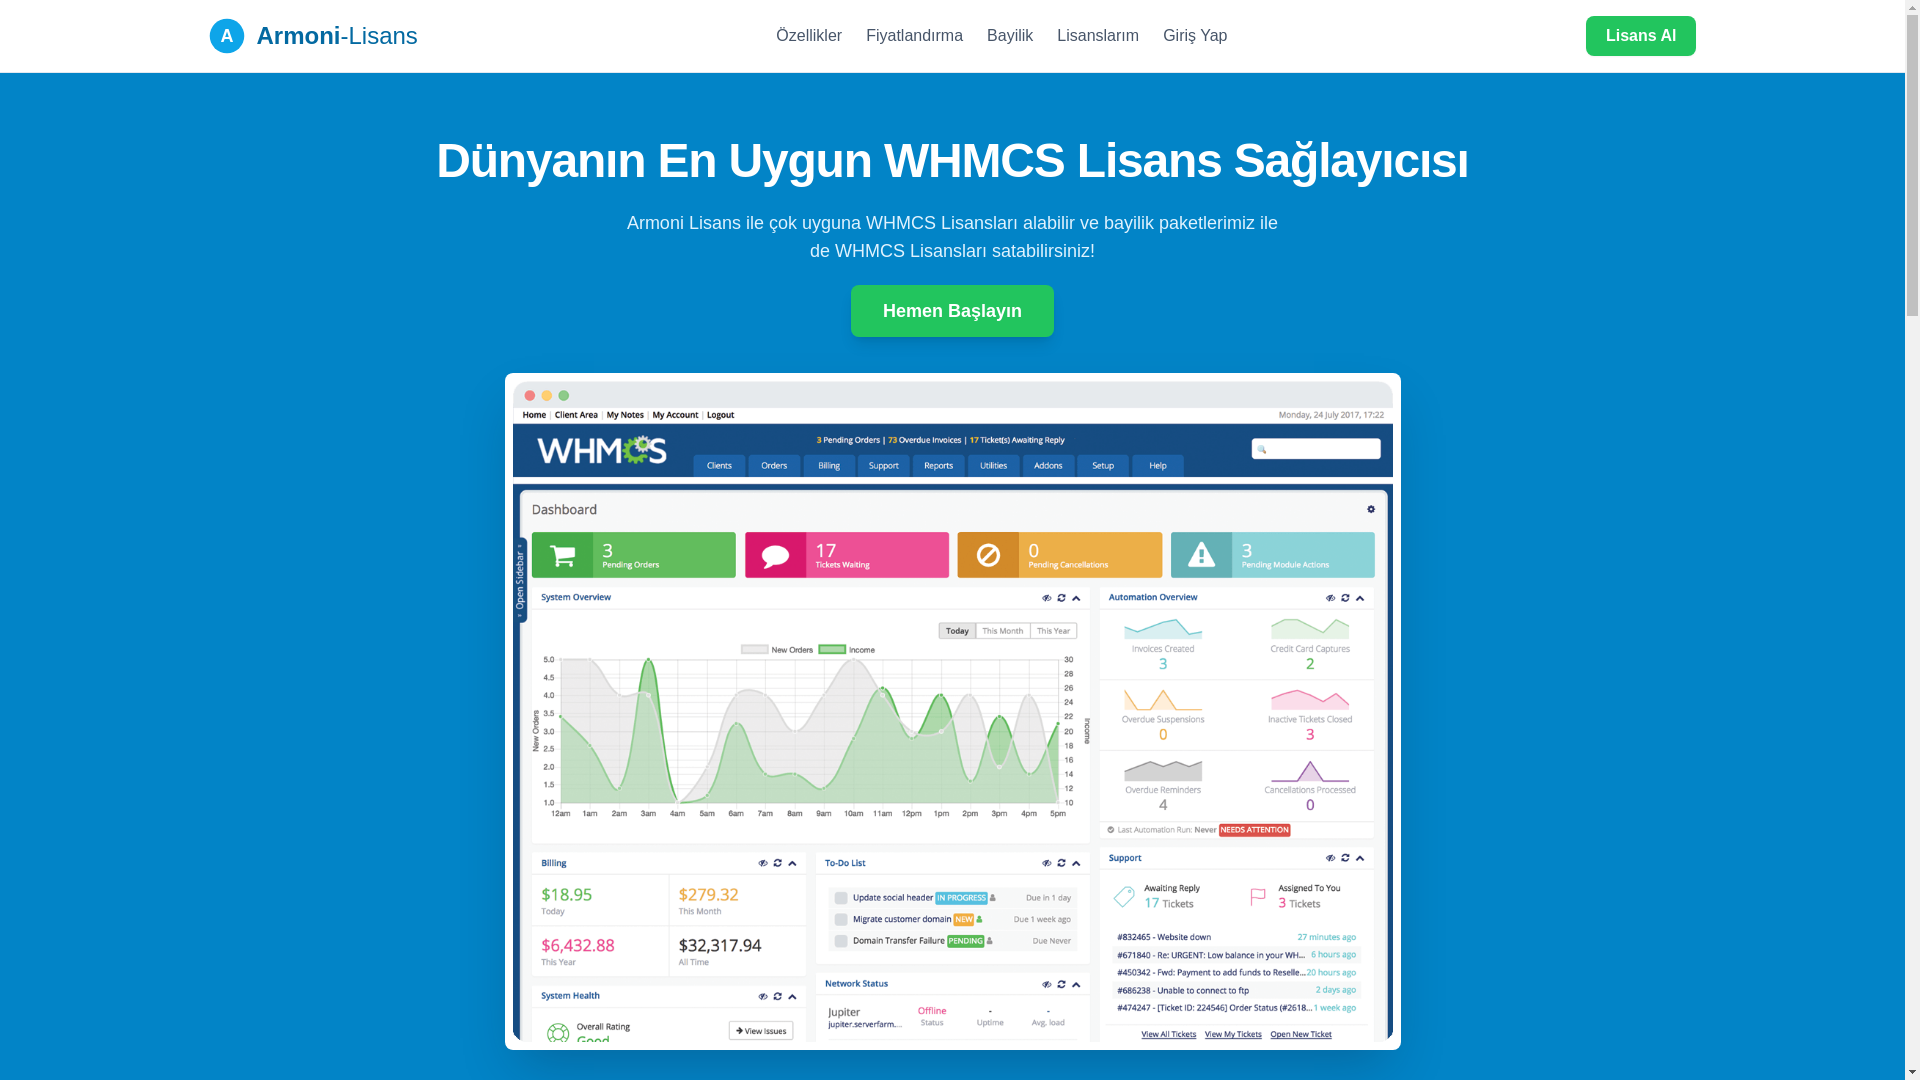The height and width of the screenshot is (1080, 1920).
Task: Click the Assigned To You flag icon
Action: (1258, 896)
